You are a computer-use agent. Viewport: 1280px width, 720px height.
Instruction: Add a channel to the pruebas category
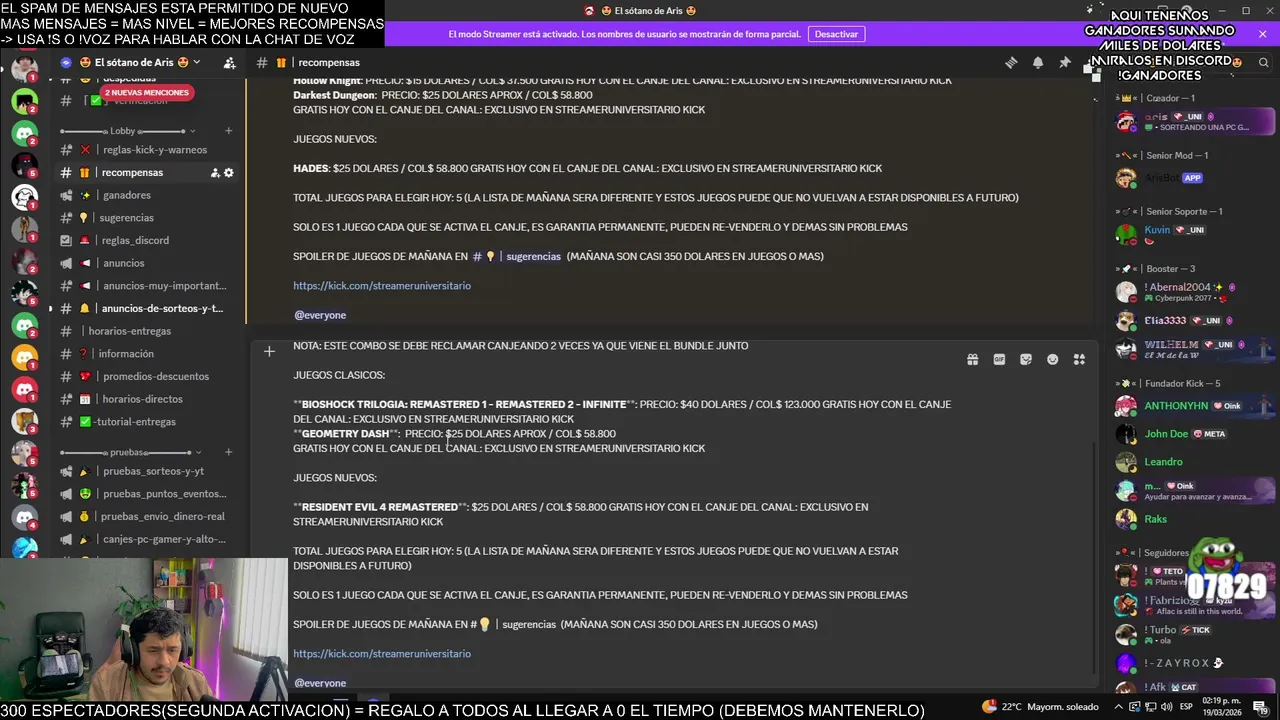(229, 452)
